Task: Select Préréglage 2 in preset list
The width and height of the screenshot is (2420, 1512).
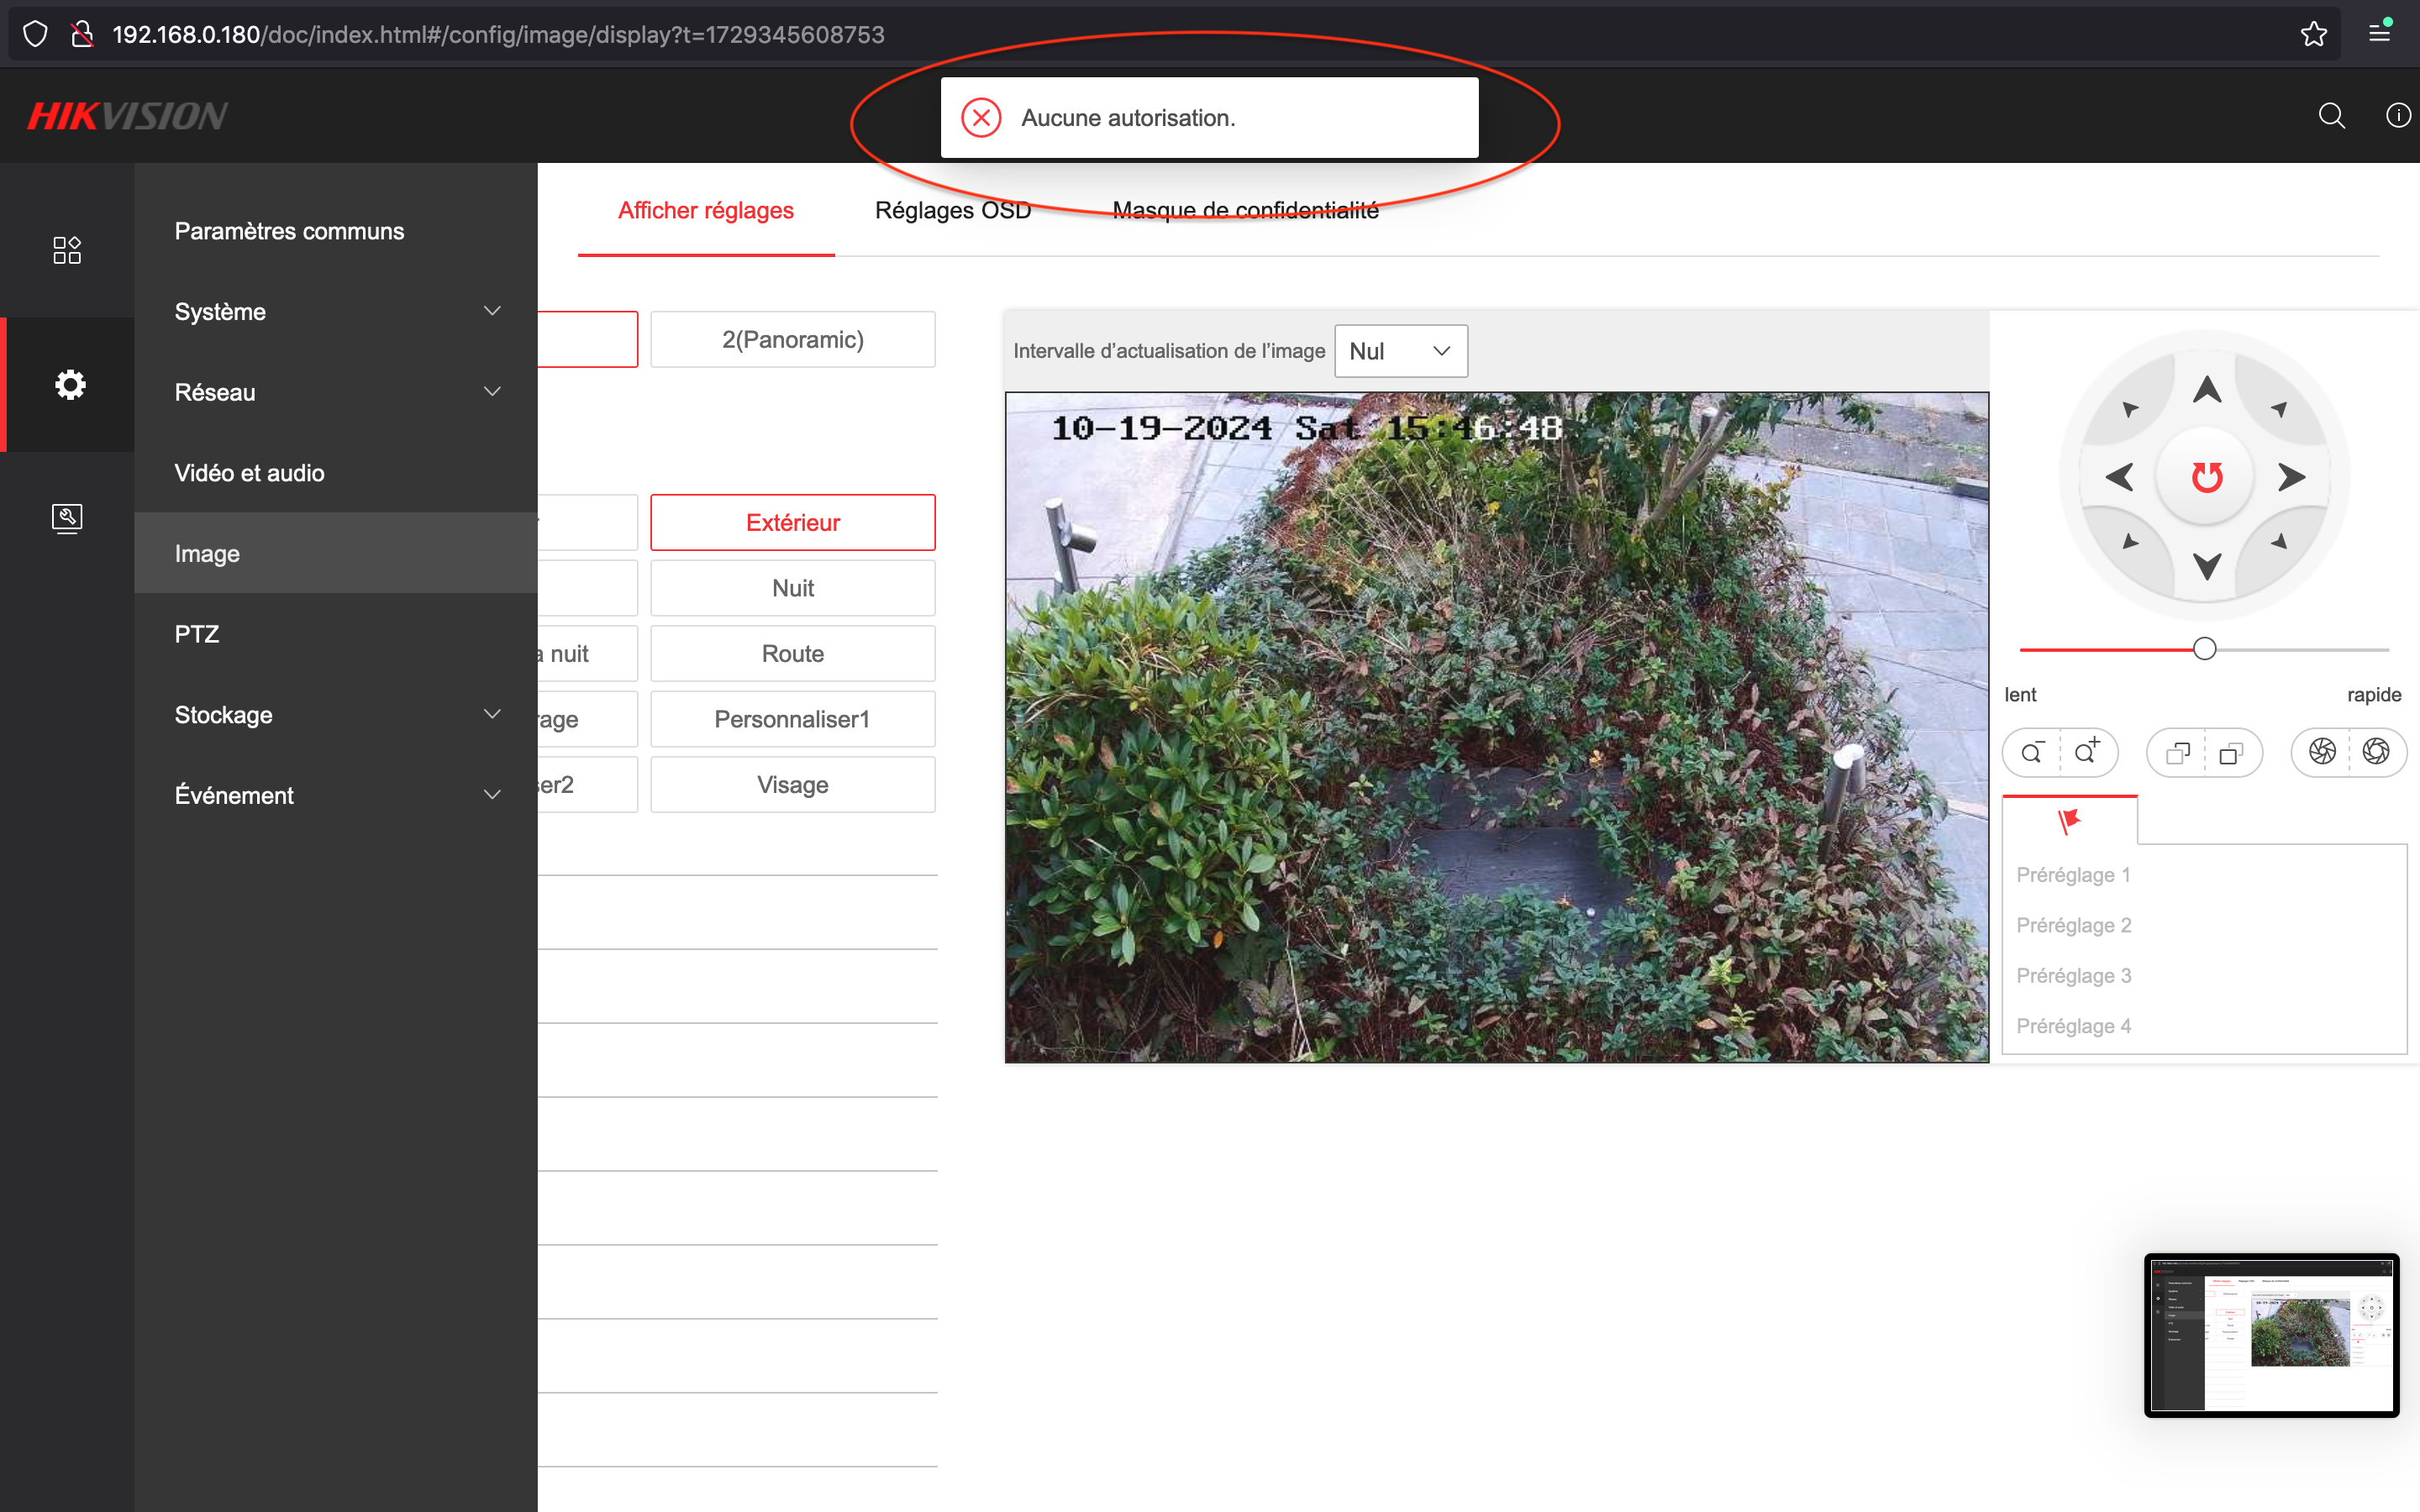Action: click(x=2073, y=925)
